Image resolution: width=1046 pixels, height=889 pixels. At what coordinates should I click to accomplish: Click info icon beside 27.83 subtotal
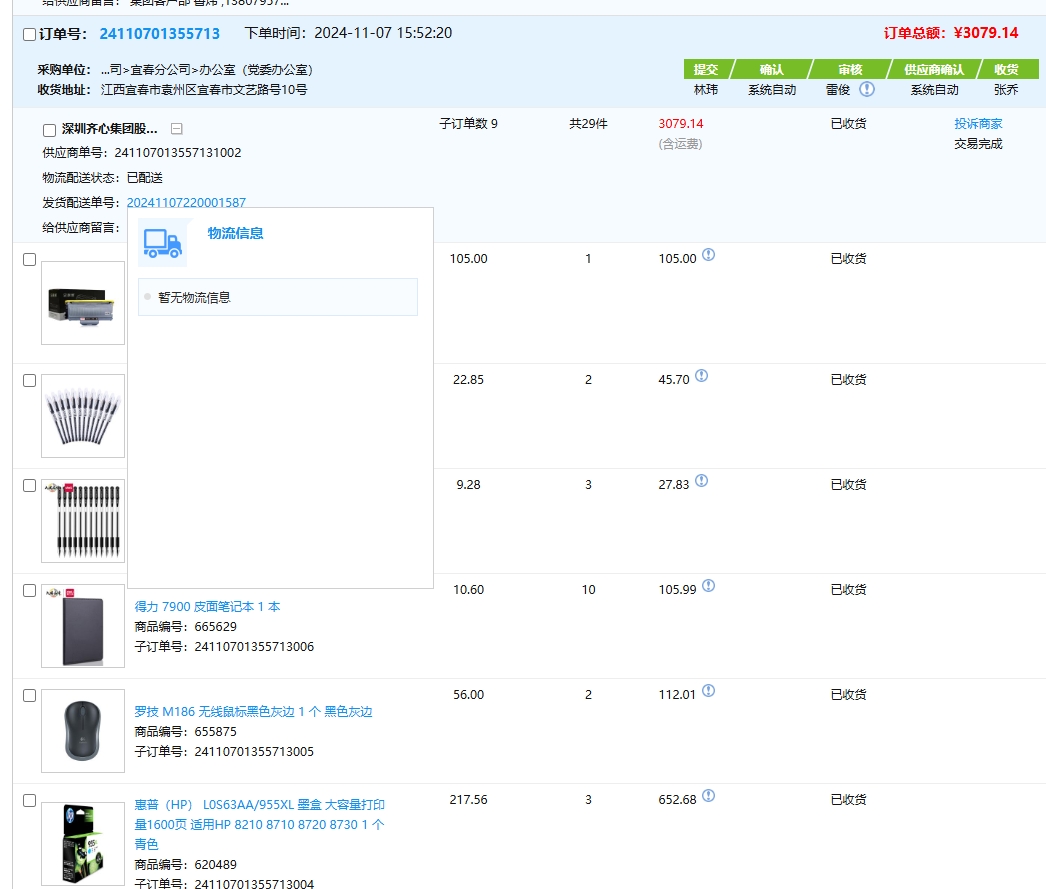pos(702,481)
